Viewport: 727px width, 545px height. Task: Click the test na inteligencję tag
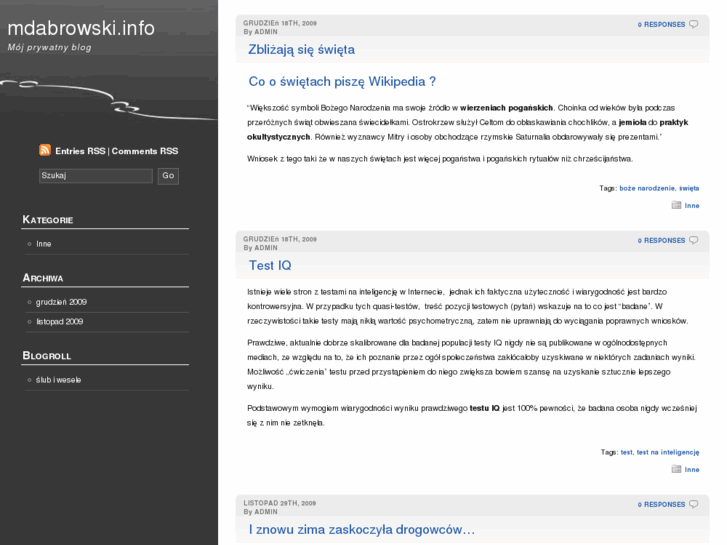pos(667,452)
